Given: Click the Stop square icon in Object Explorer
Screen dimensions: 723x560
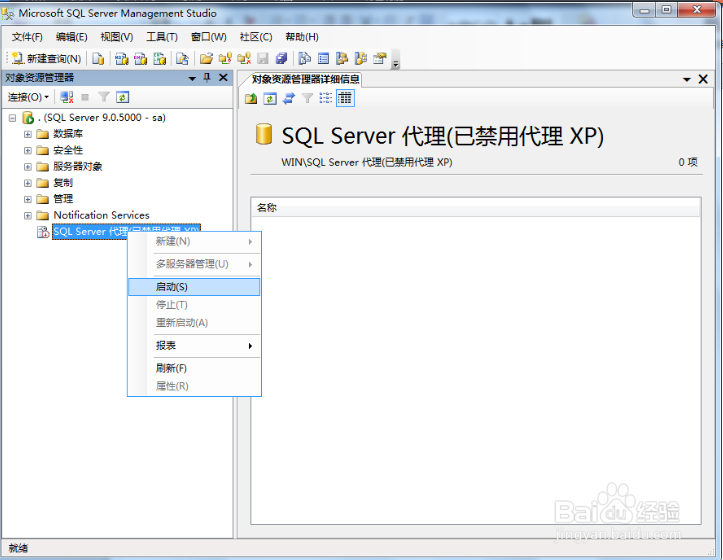Looking at the screenshot, I should pyautogui.click(x=85, y=97).
